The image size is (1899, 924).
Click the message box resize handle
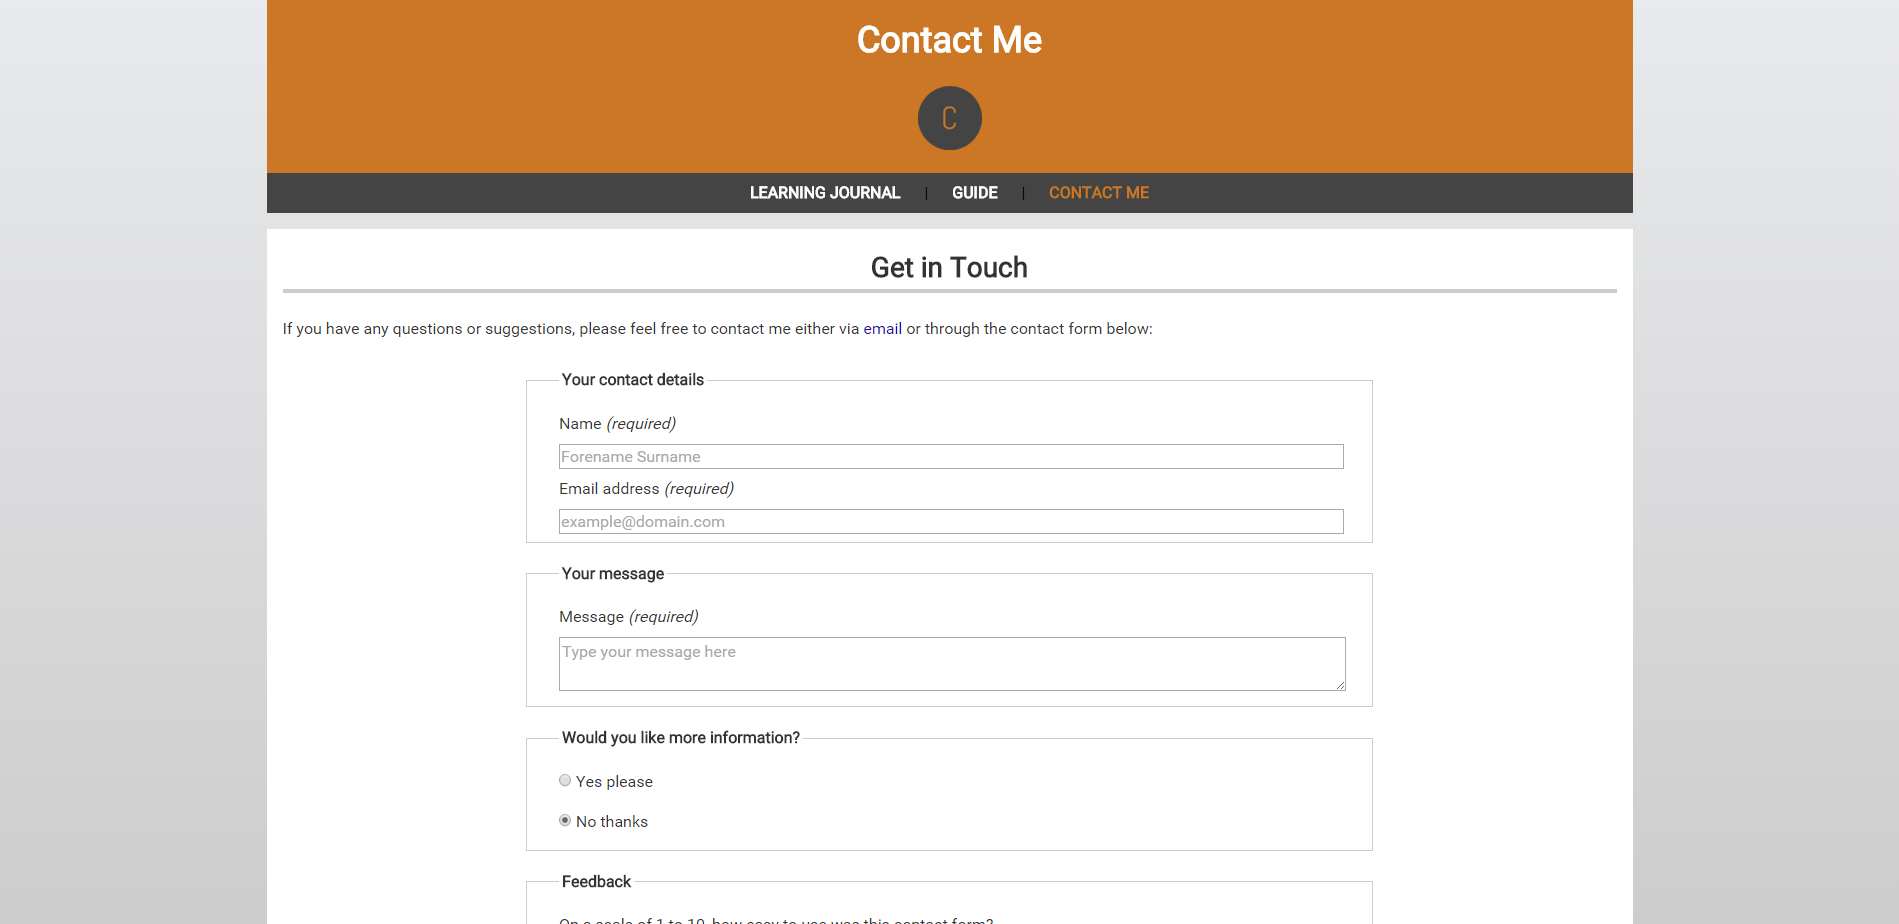coord(1340,685)
